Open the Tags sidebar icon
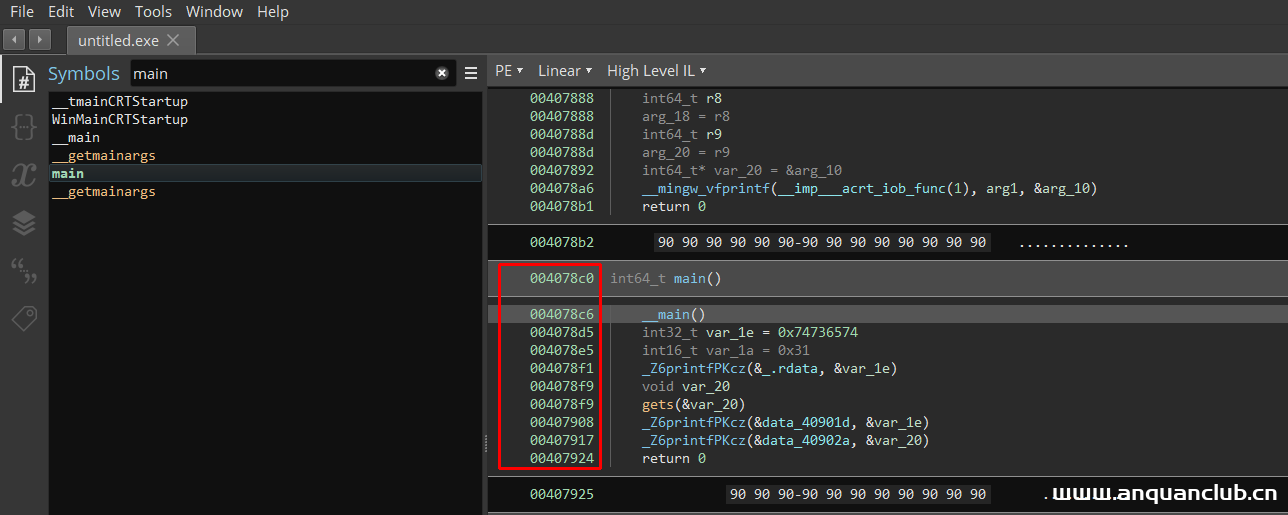This screenshot has width=1288, height=515. (24, 319)
